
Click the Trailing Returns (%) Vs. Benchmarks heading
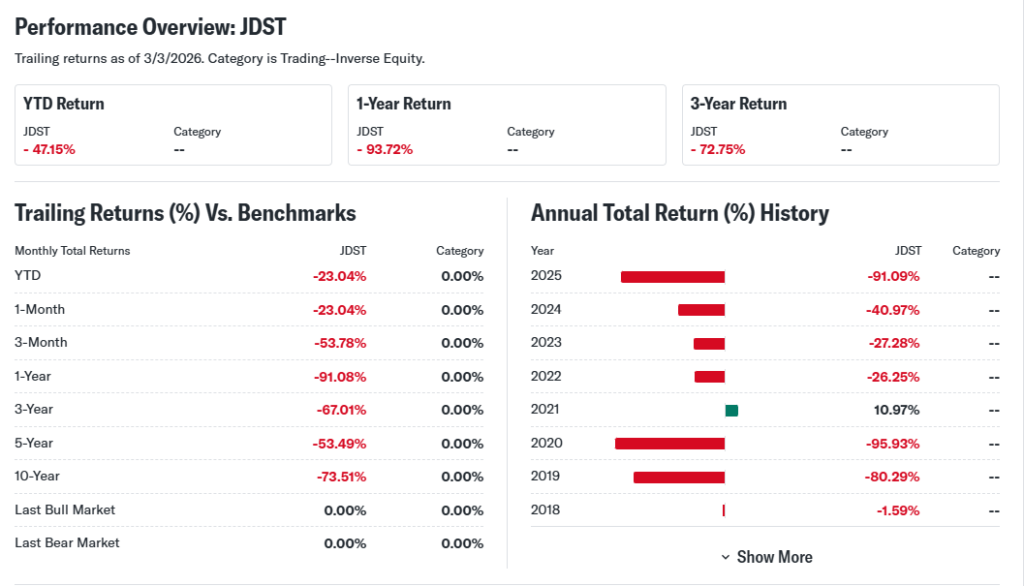(x=185, y=213)
